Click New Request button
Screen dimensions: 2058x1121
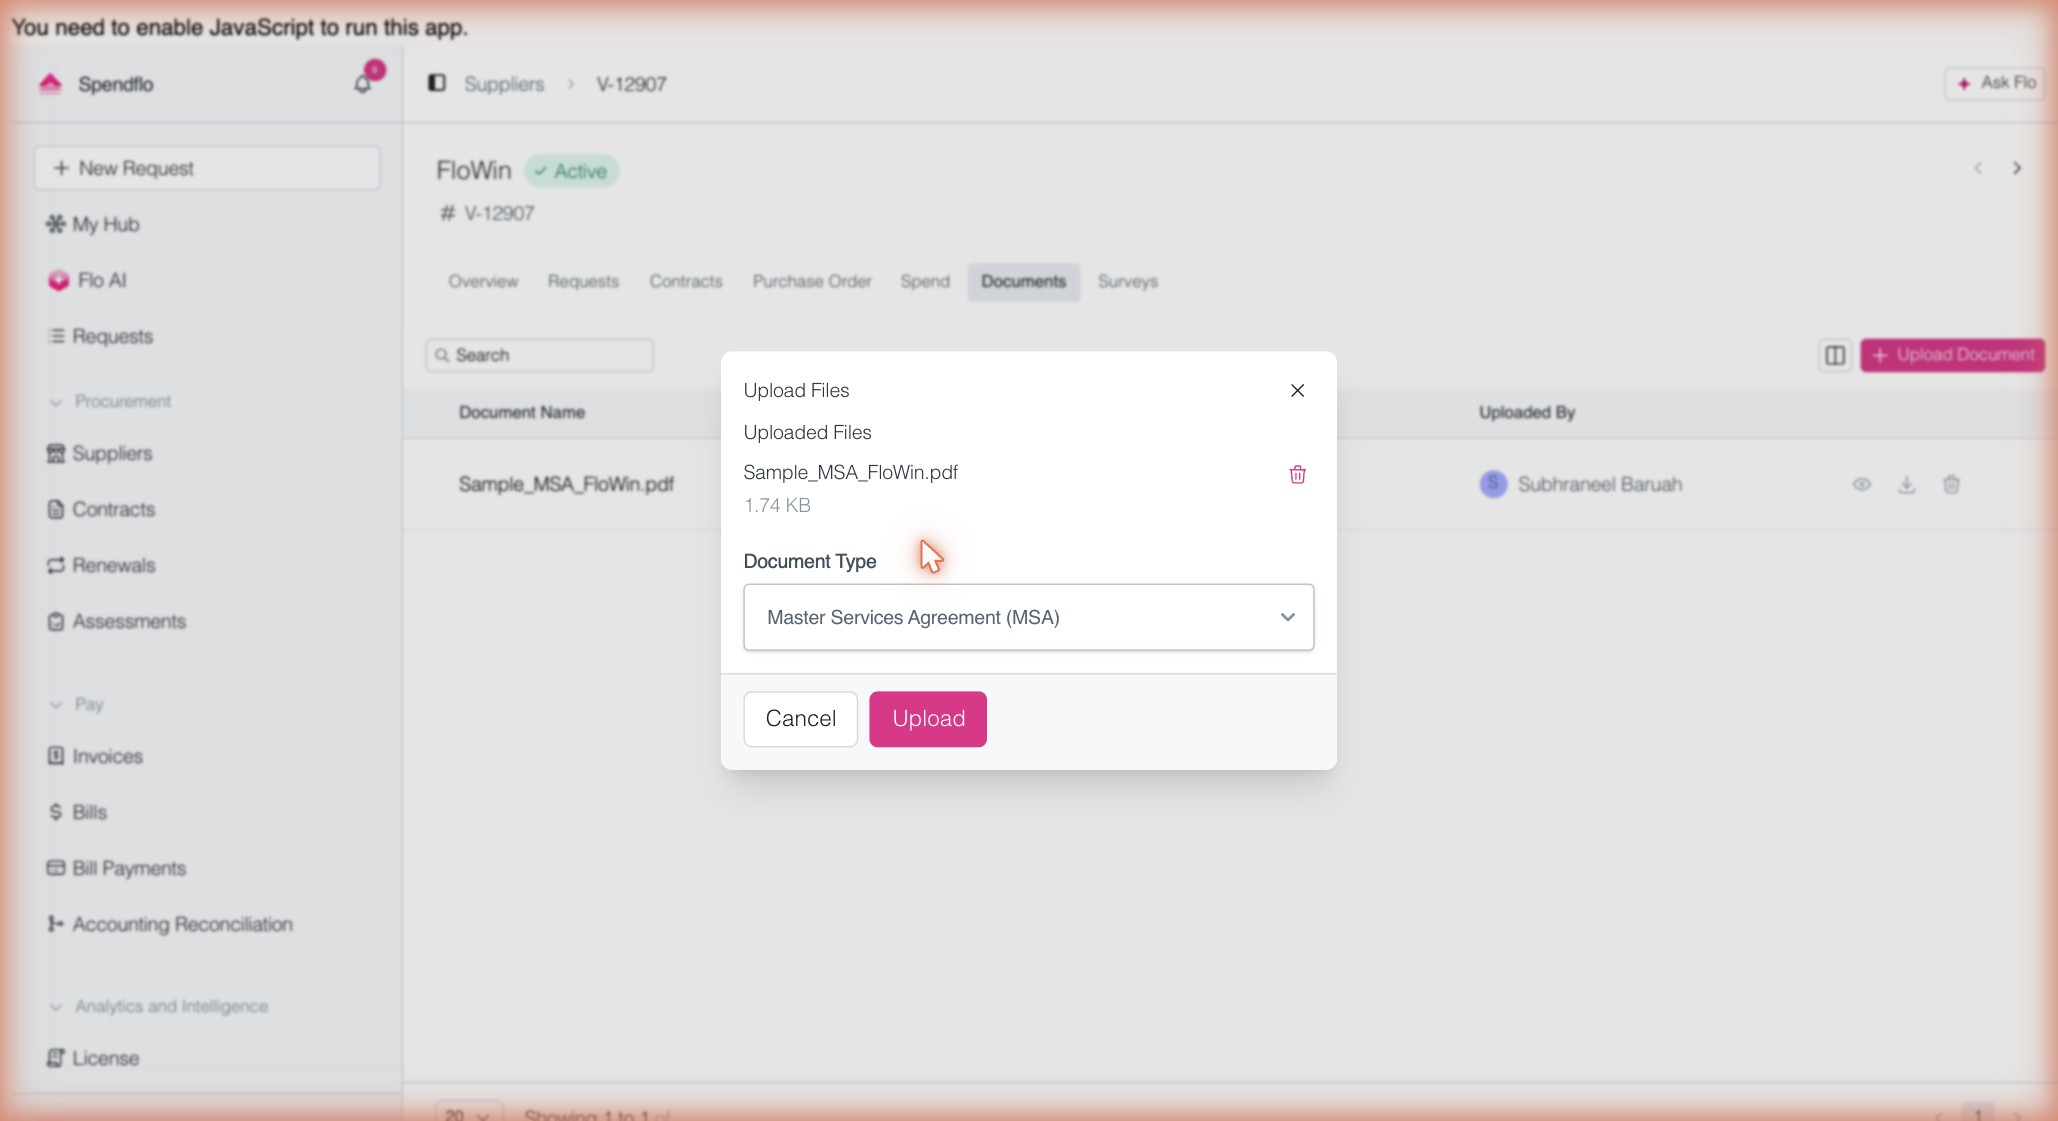click(207, 168)
